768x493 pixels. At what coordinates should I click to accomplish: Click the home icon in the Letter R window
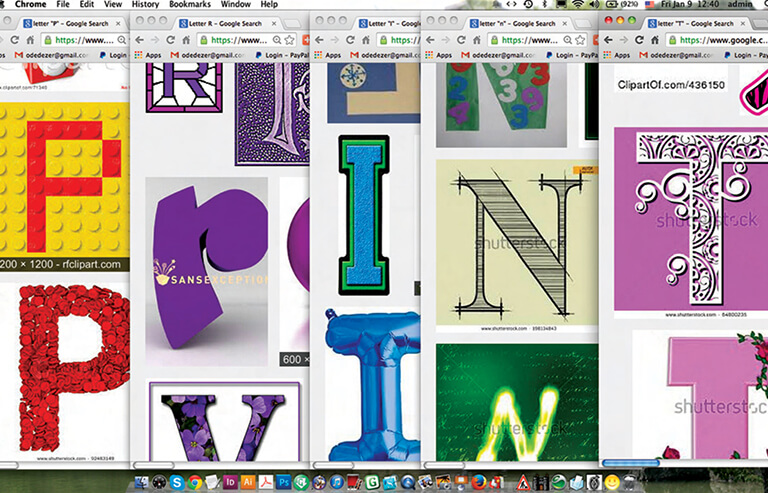click(x=187, y=40)
